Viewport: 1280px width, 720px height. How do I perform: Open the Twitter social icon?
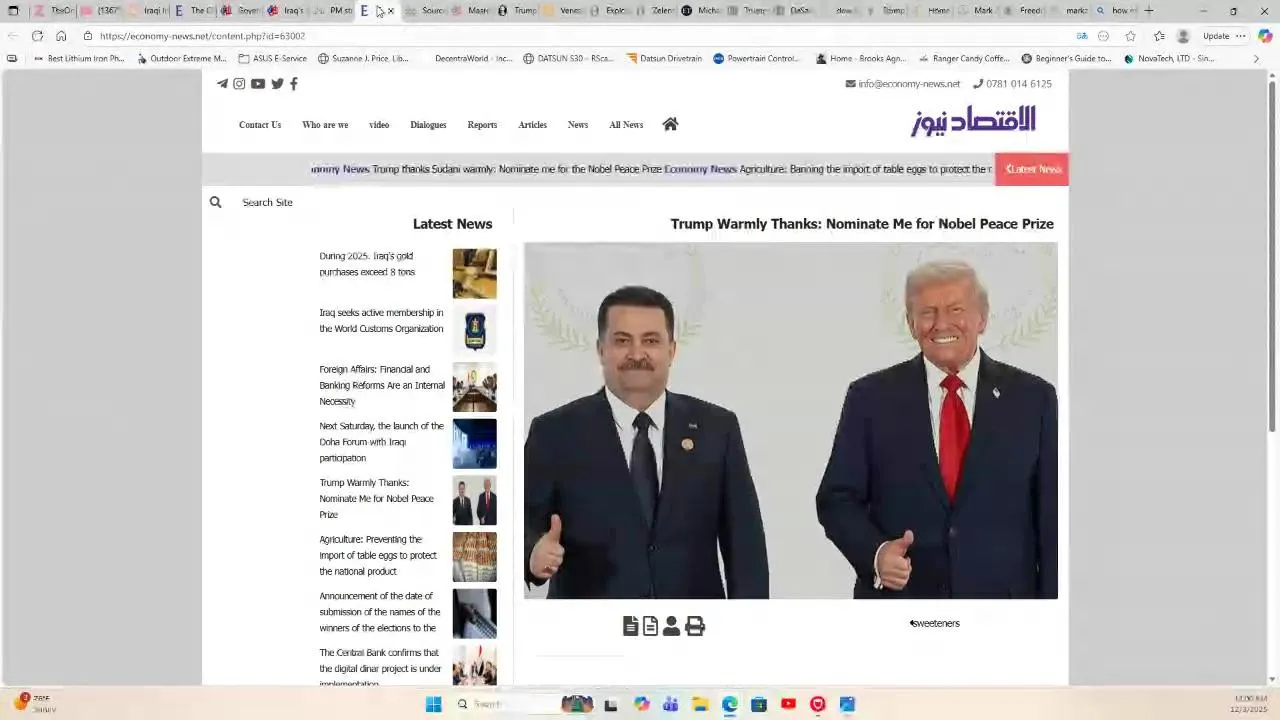[x=277, y=84]
